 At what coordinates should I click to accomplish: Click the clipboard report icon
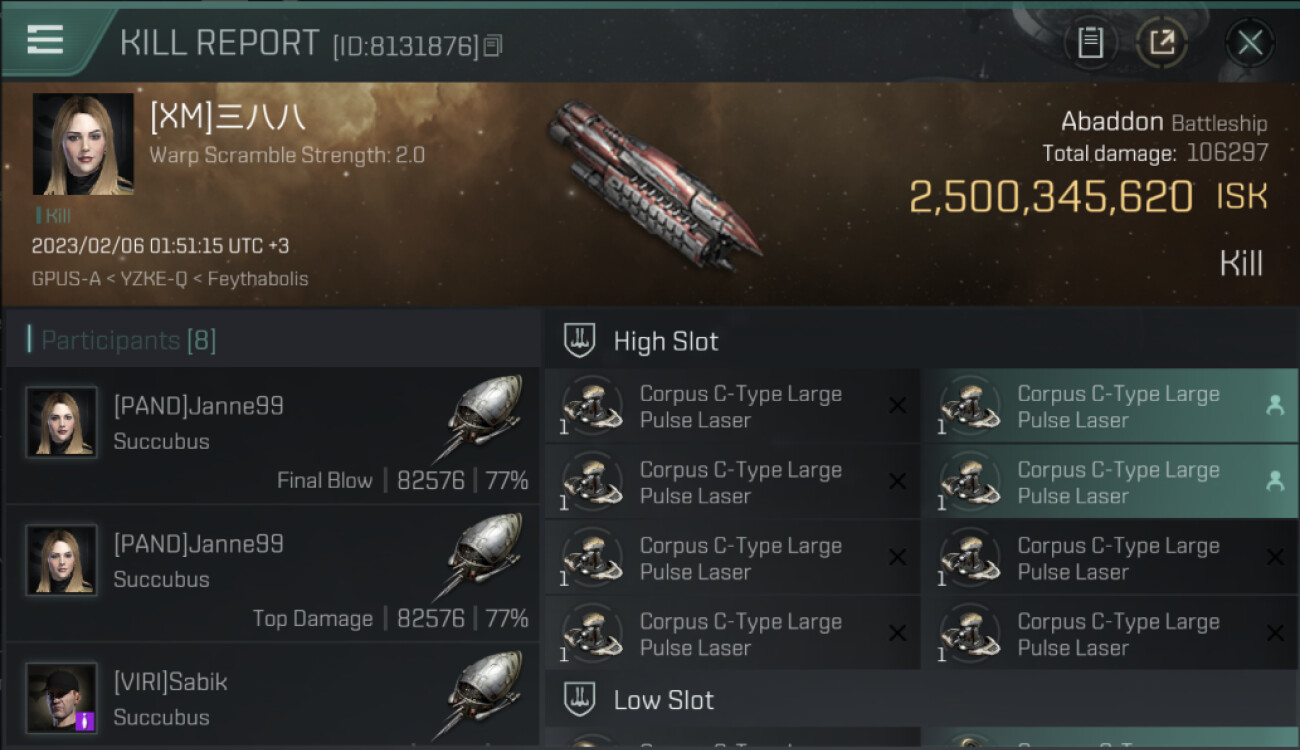click(1090, 43)
